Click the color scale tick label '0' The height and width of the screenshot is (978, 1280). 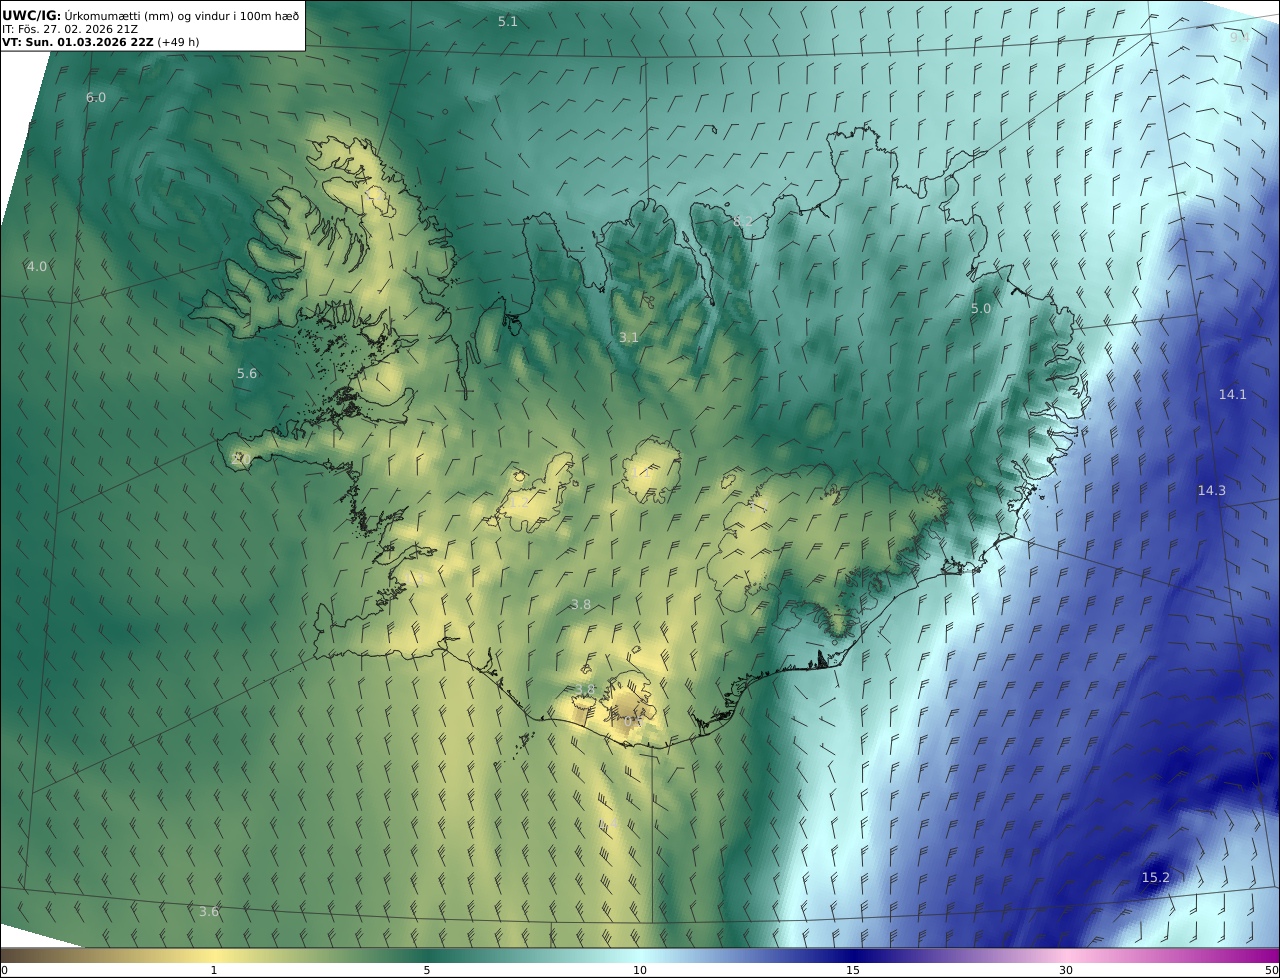click(x=4, y=970)
